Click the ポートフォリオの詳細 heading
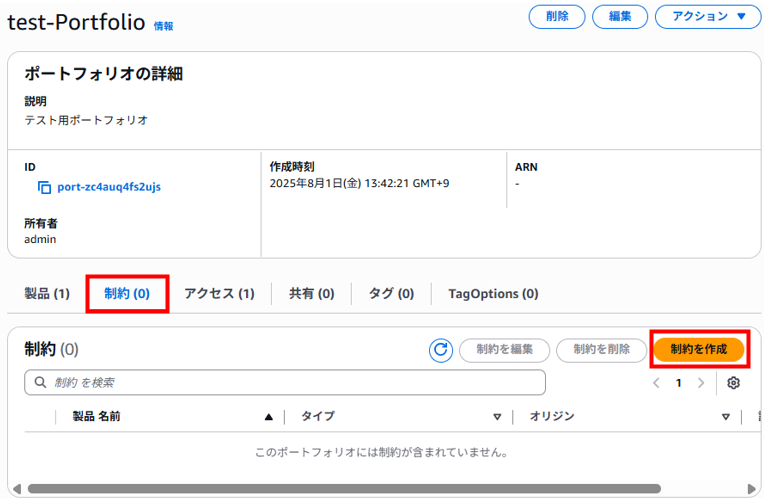Viewport: 764px width, 498px height. [x=104, y=74]
